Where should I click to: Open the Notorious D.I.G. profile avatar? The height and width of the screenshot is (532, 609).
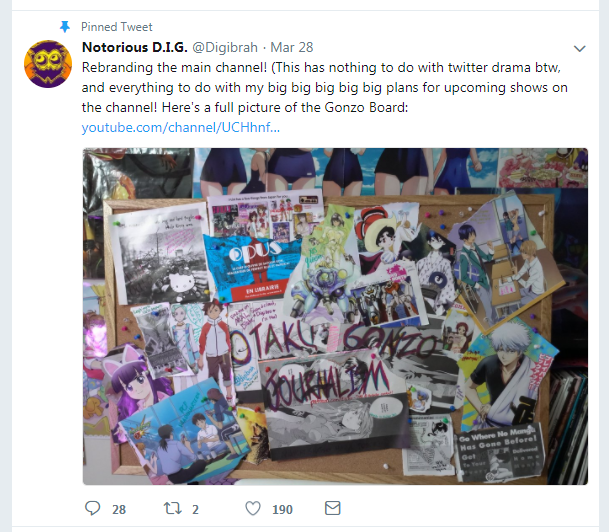point(48,64)
